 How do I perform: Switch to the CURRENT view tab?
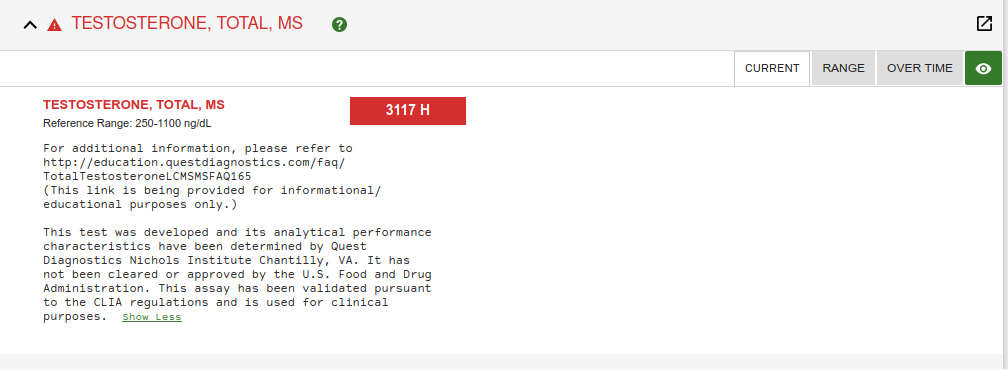tap(772, 68)
